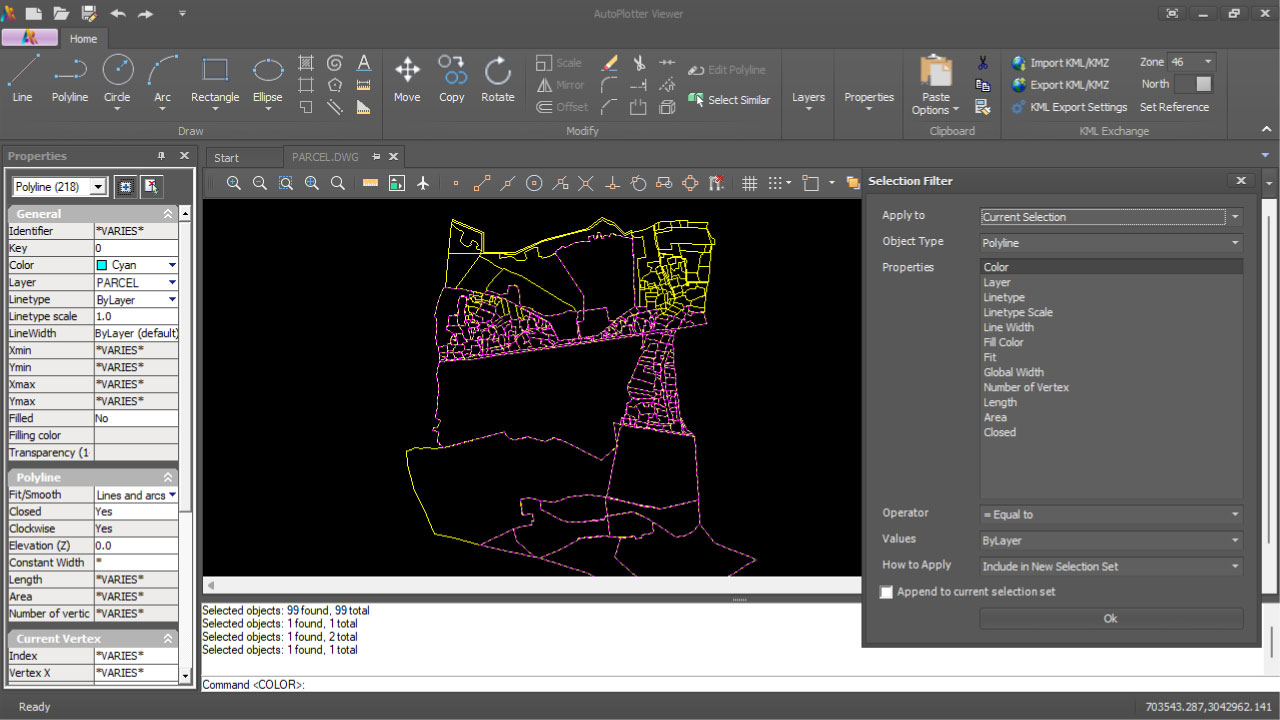Image resolution: width=1280 pixels, height=720 pixels.
Task: Click Select Similar
Action: click(x=729, y=100)
